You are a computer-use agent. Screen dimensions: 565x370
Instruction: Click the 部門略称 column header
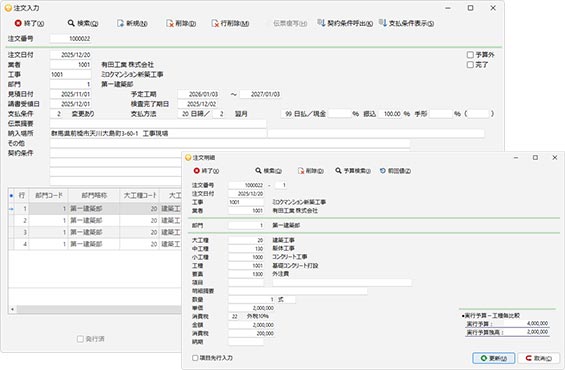pyautogui.click(x=94, y=196)
